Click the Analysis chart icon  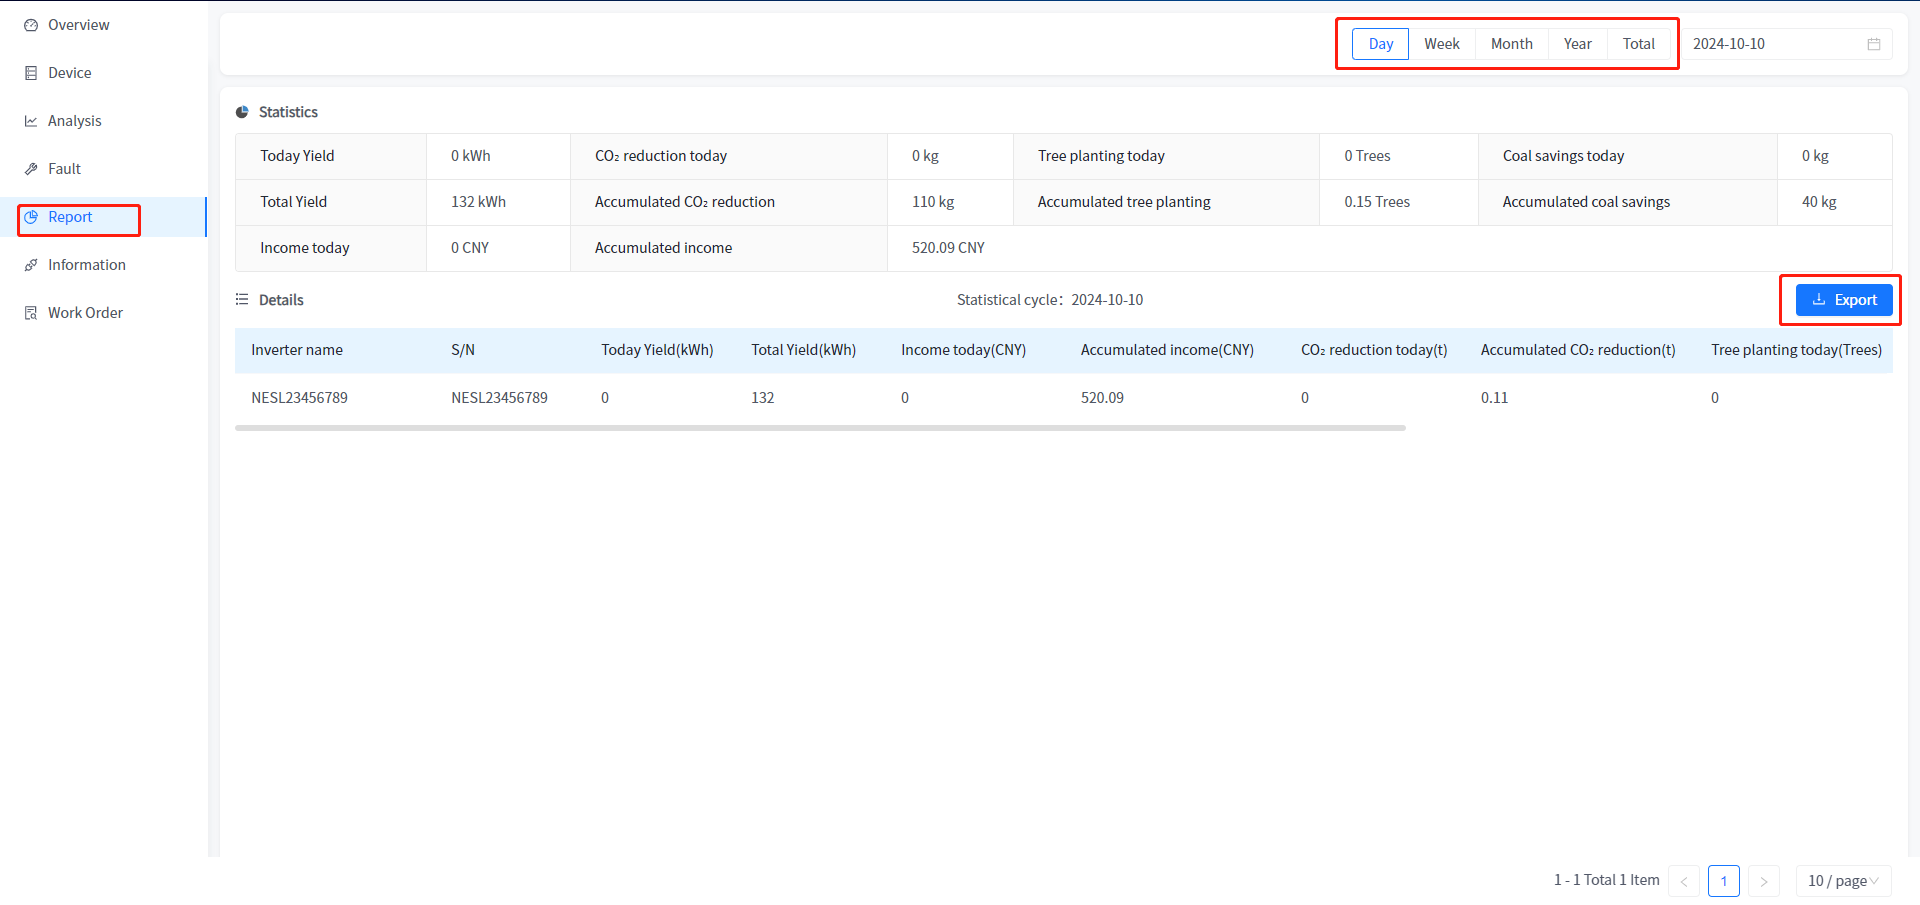click(31, 121)
